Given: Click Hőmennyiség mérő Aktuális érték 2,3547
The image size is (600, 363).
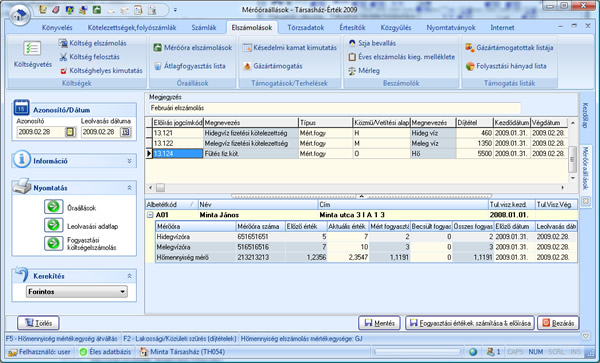Looking at the screenshot, I should tap(348, 257).
